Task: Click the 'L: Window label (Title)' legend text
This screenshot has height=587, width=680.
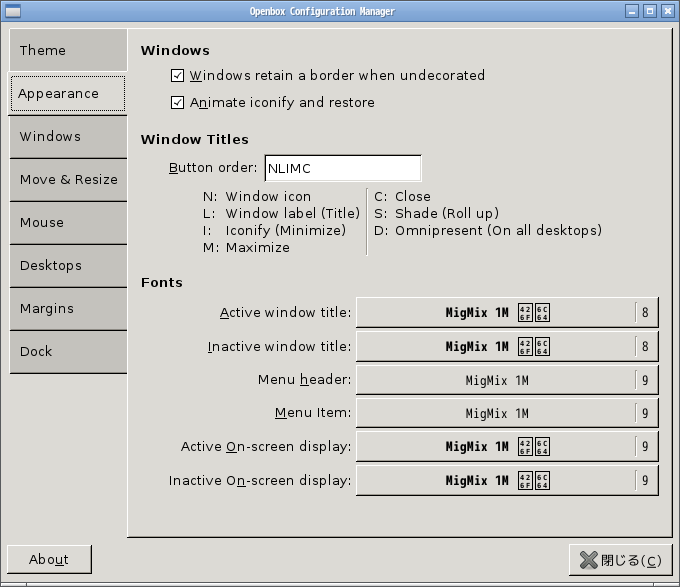Action: point(281,213)
